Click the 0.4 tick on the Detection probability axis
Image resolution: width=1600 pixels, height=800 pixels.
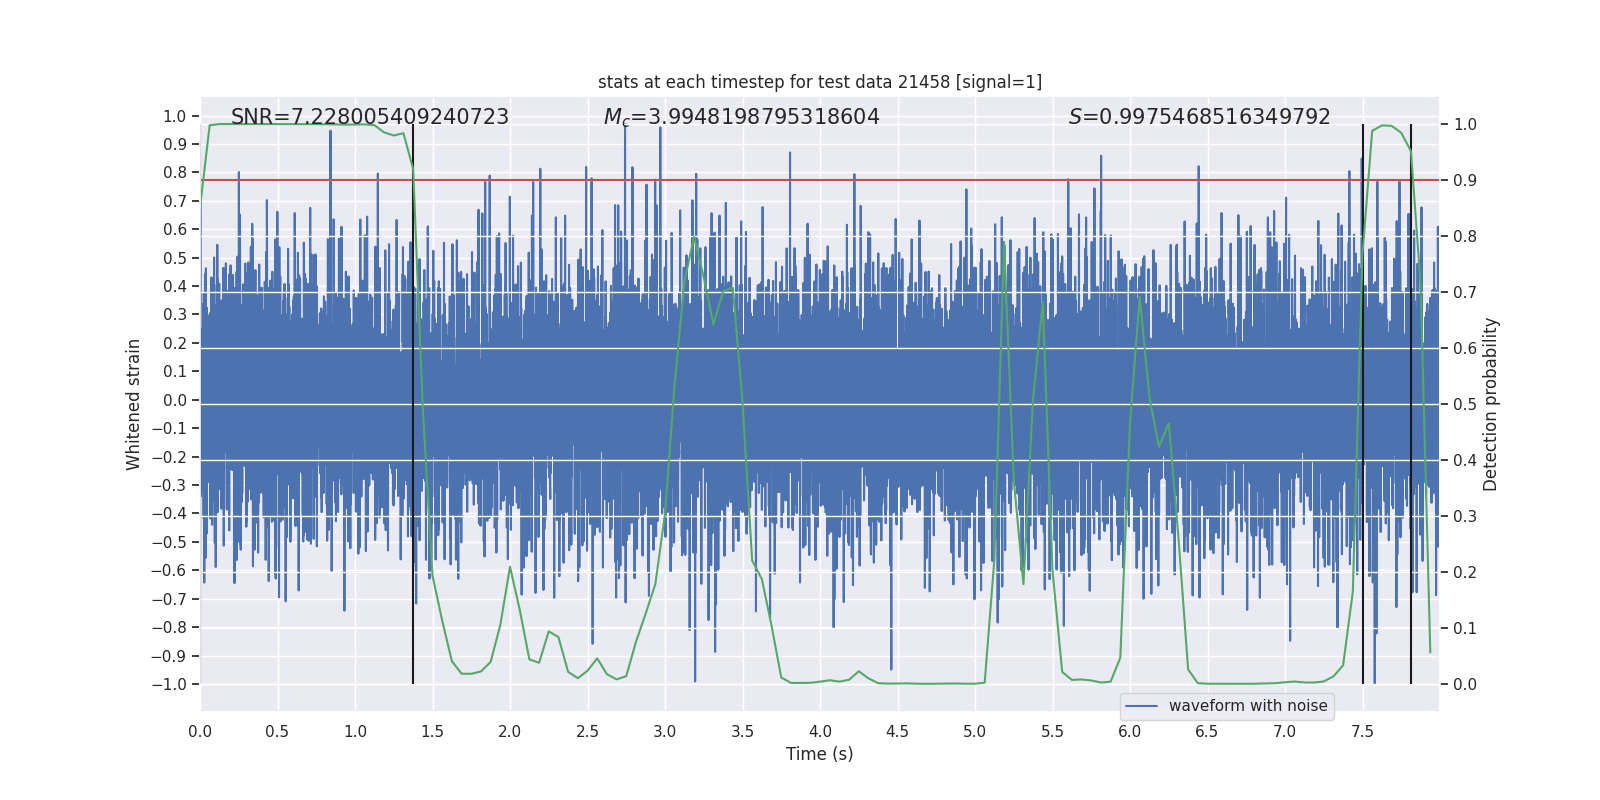(1465, 461)
